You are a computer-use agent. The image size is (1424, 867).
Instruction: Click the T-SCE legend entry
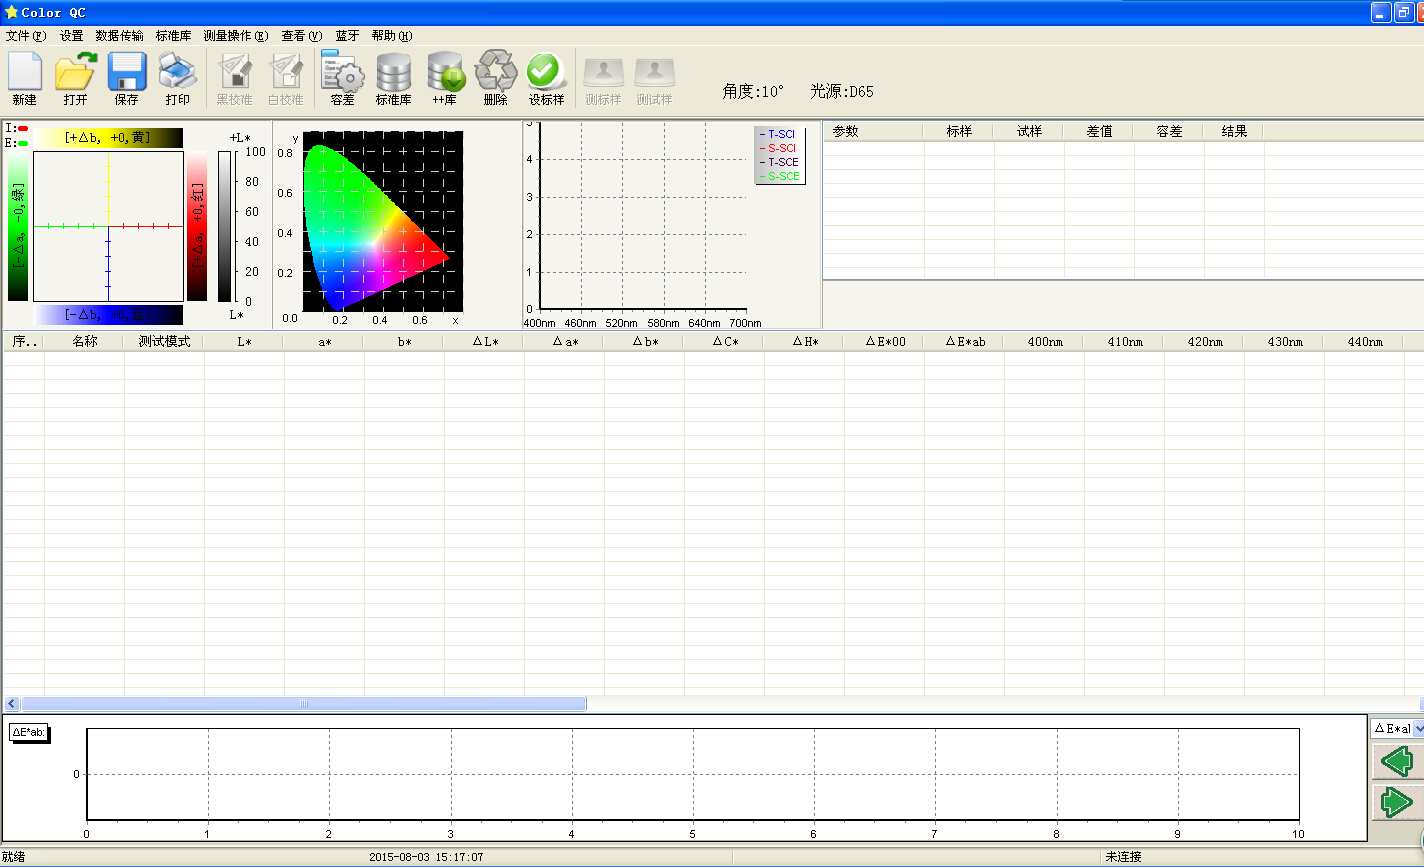778,162
